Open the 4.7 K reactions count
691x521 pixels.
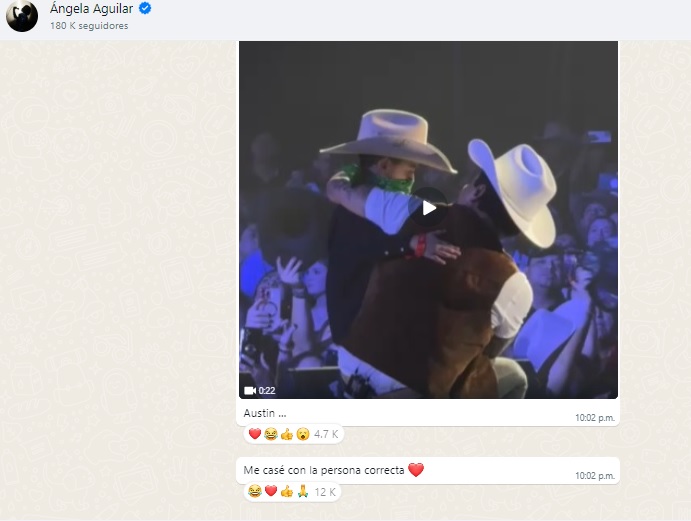coord(326,434)
